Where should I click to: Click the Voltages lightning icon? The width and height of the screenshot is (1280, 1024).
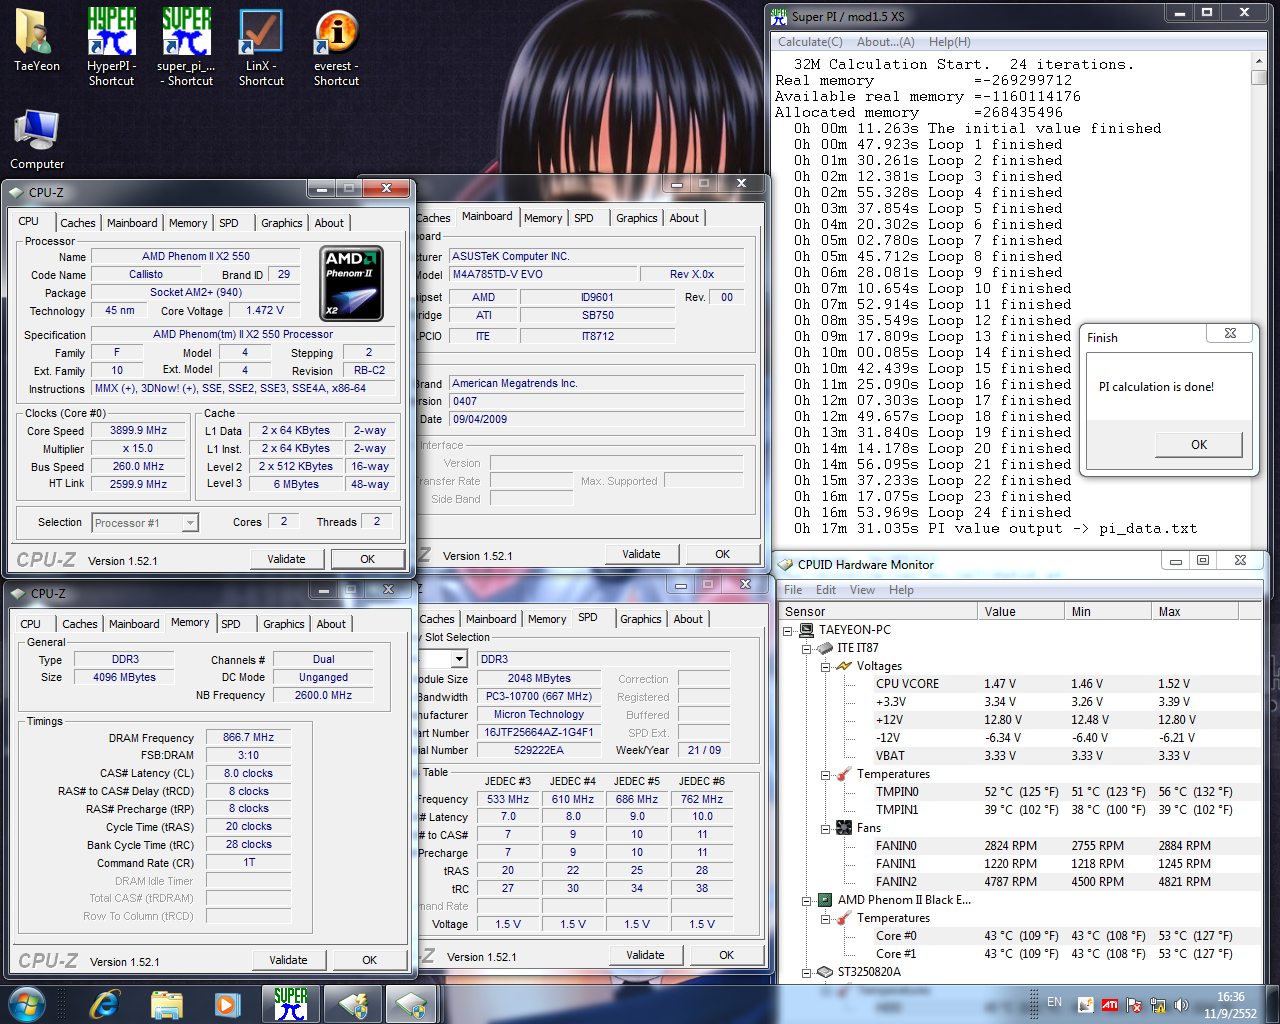[843, 666]
